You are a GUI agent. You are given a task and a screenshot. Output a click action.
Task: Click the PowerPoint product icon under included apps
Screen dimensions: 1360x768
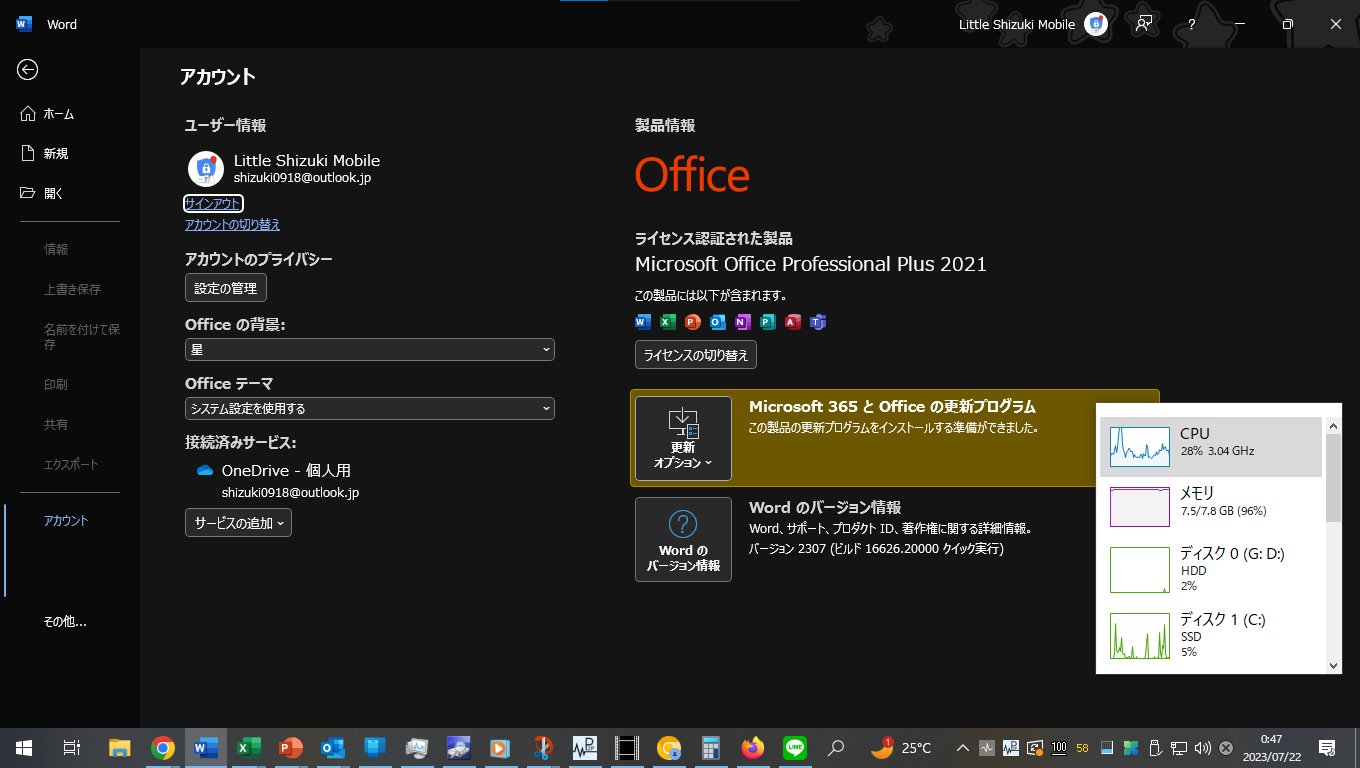693,322
